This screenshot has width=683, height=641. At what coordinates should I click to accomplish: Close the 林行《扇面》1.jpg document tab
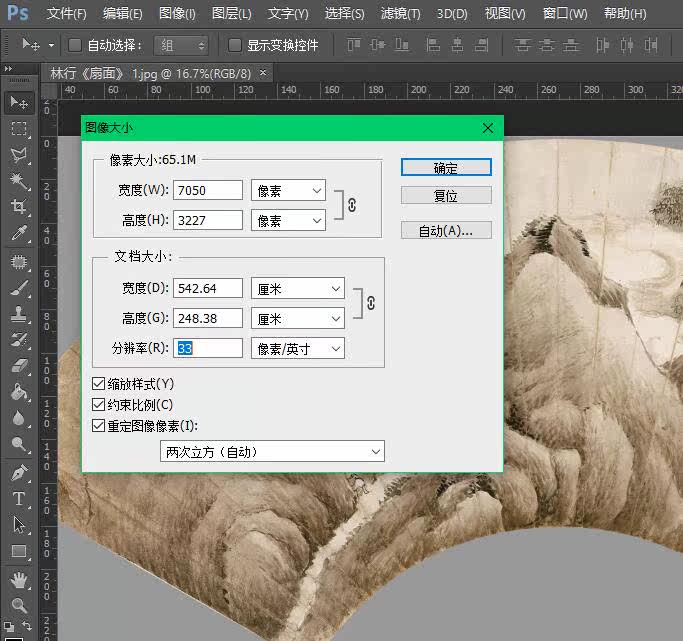(263, 73)
